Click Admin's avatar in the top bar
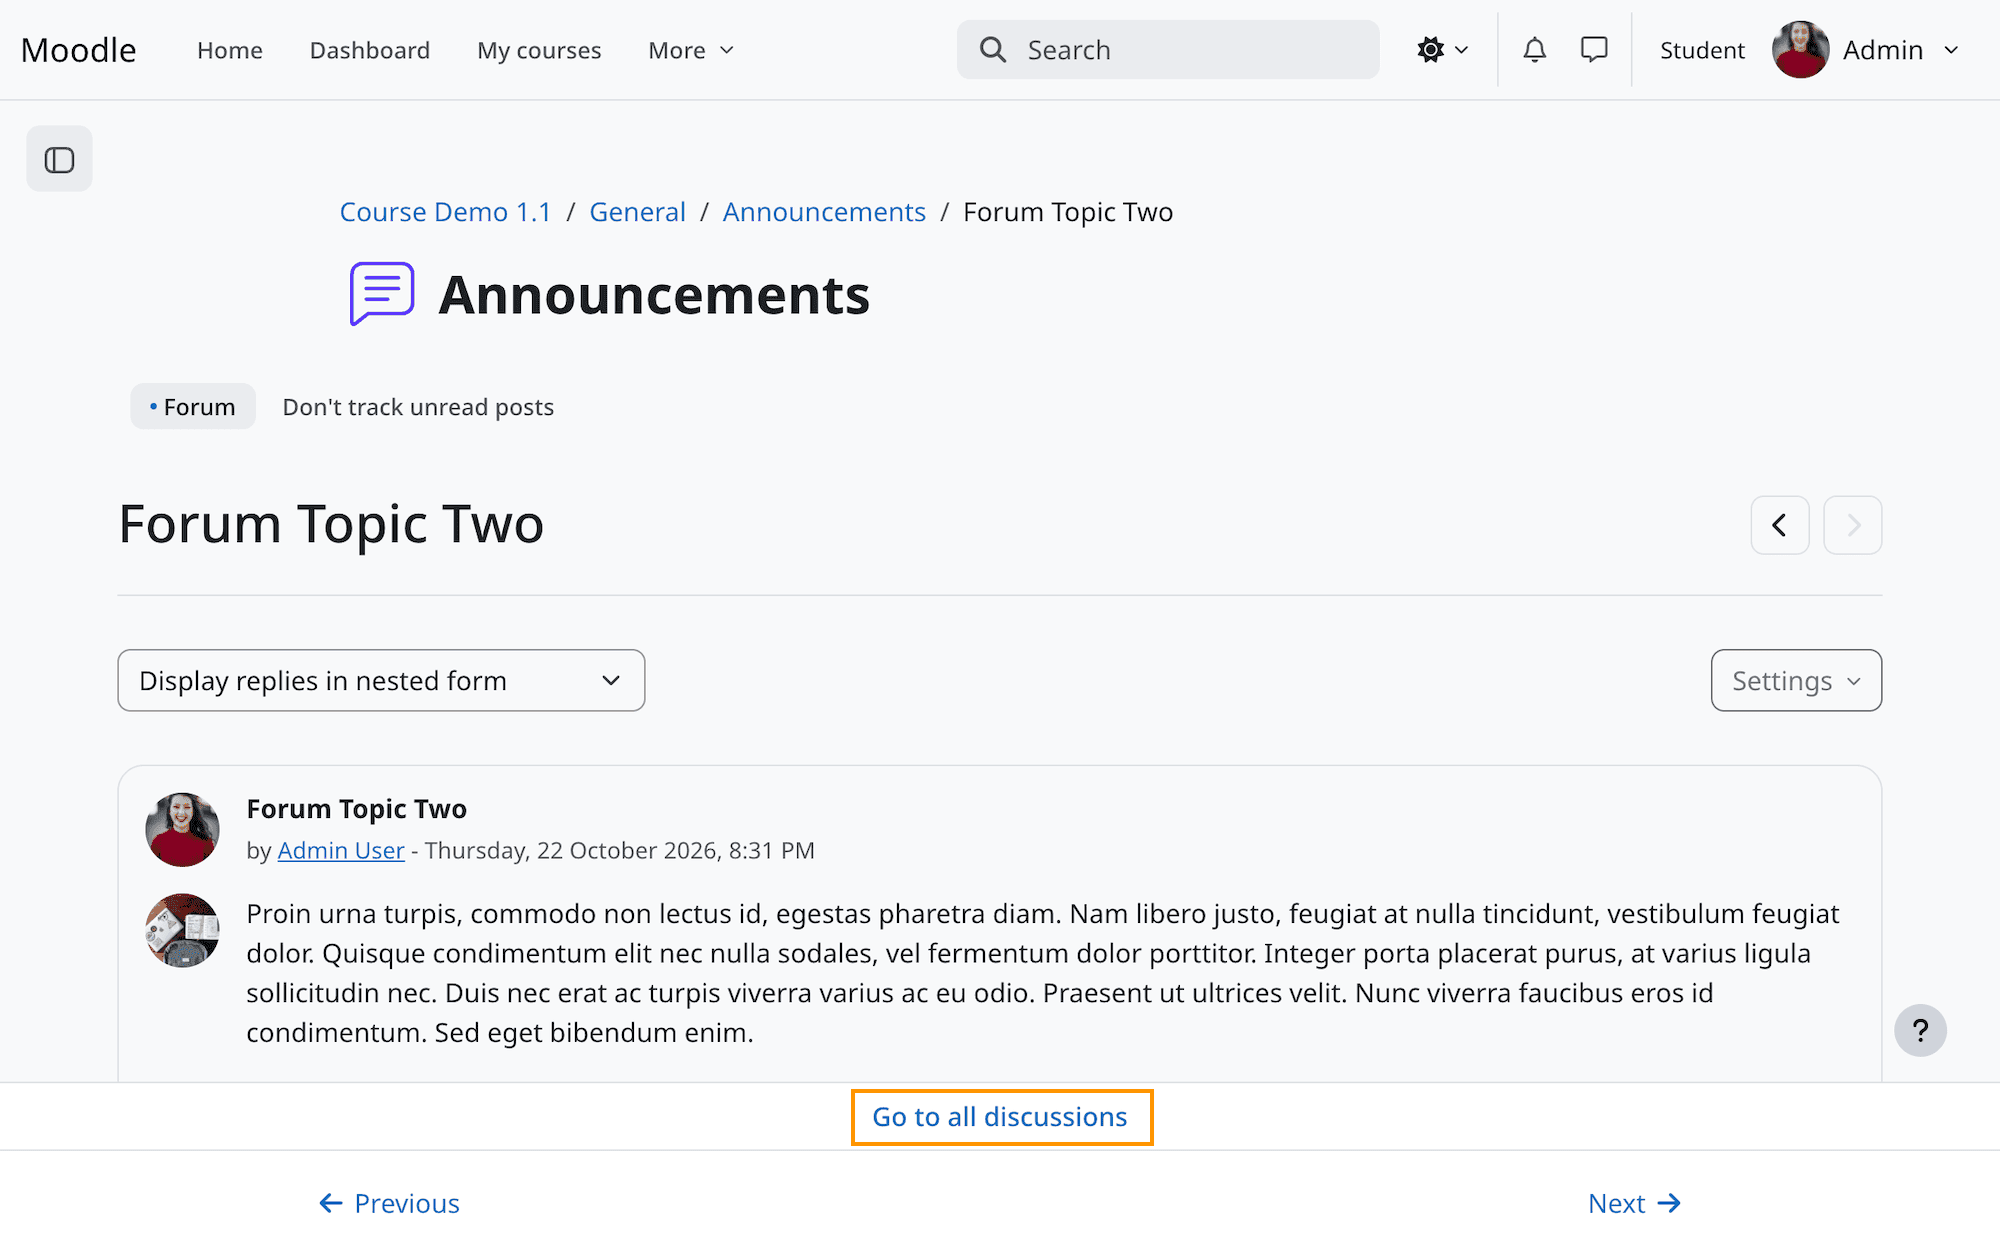Screen dimensions: 2000x1255 pyautogui.click(x=1801, y=50)
